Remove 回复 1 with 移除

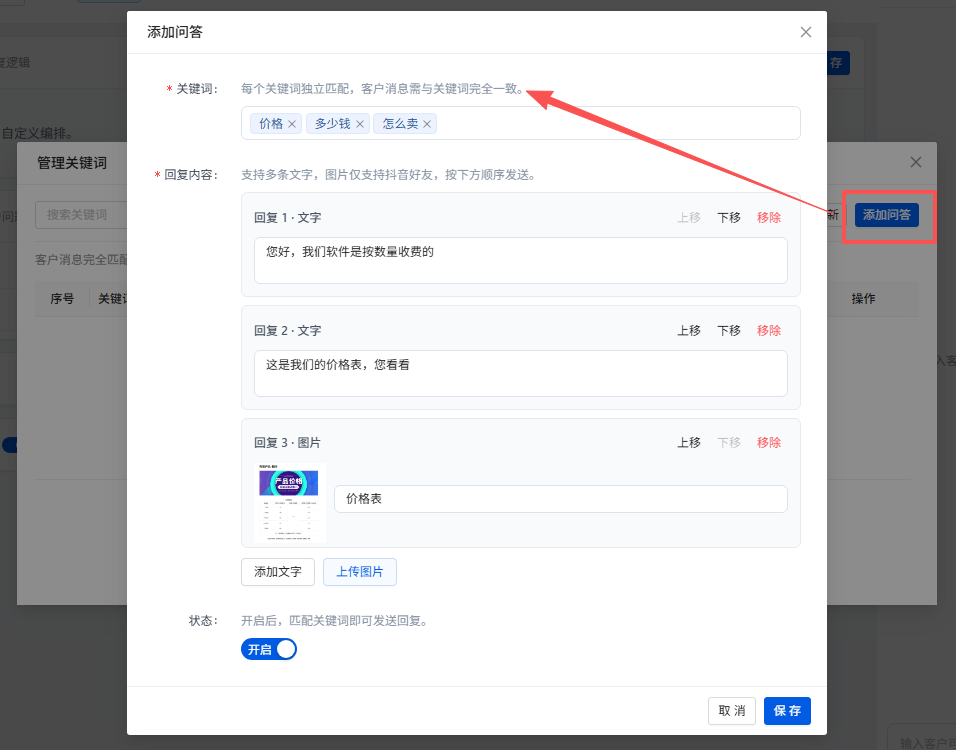[x=769, y=218]
